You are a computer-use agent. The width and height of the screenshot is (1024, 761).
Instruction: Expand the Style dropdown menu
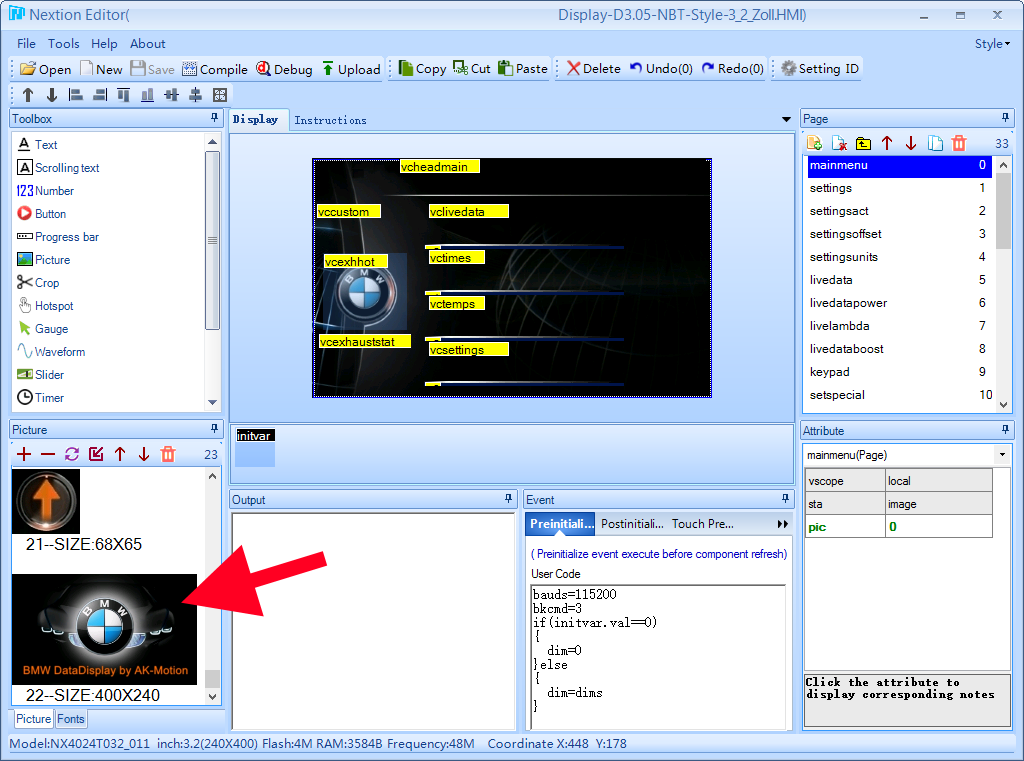992,44
